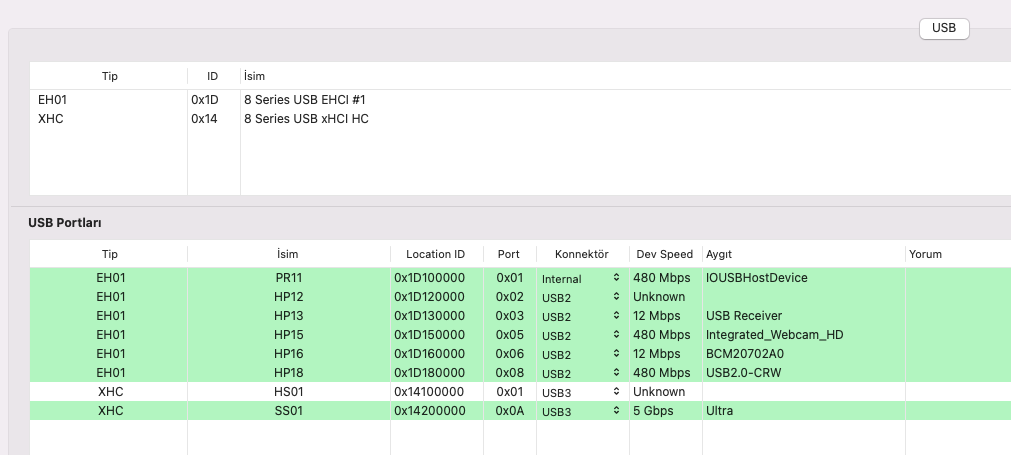The width and height of the screenshot is (1011, 455).
Task: Change connector type for HS01 port
Action: point(582,392)
